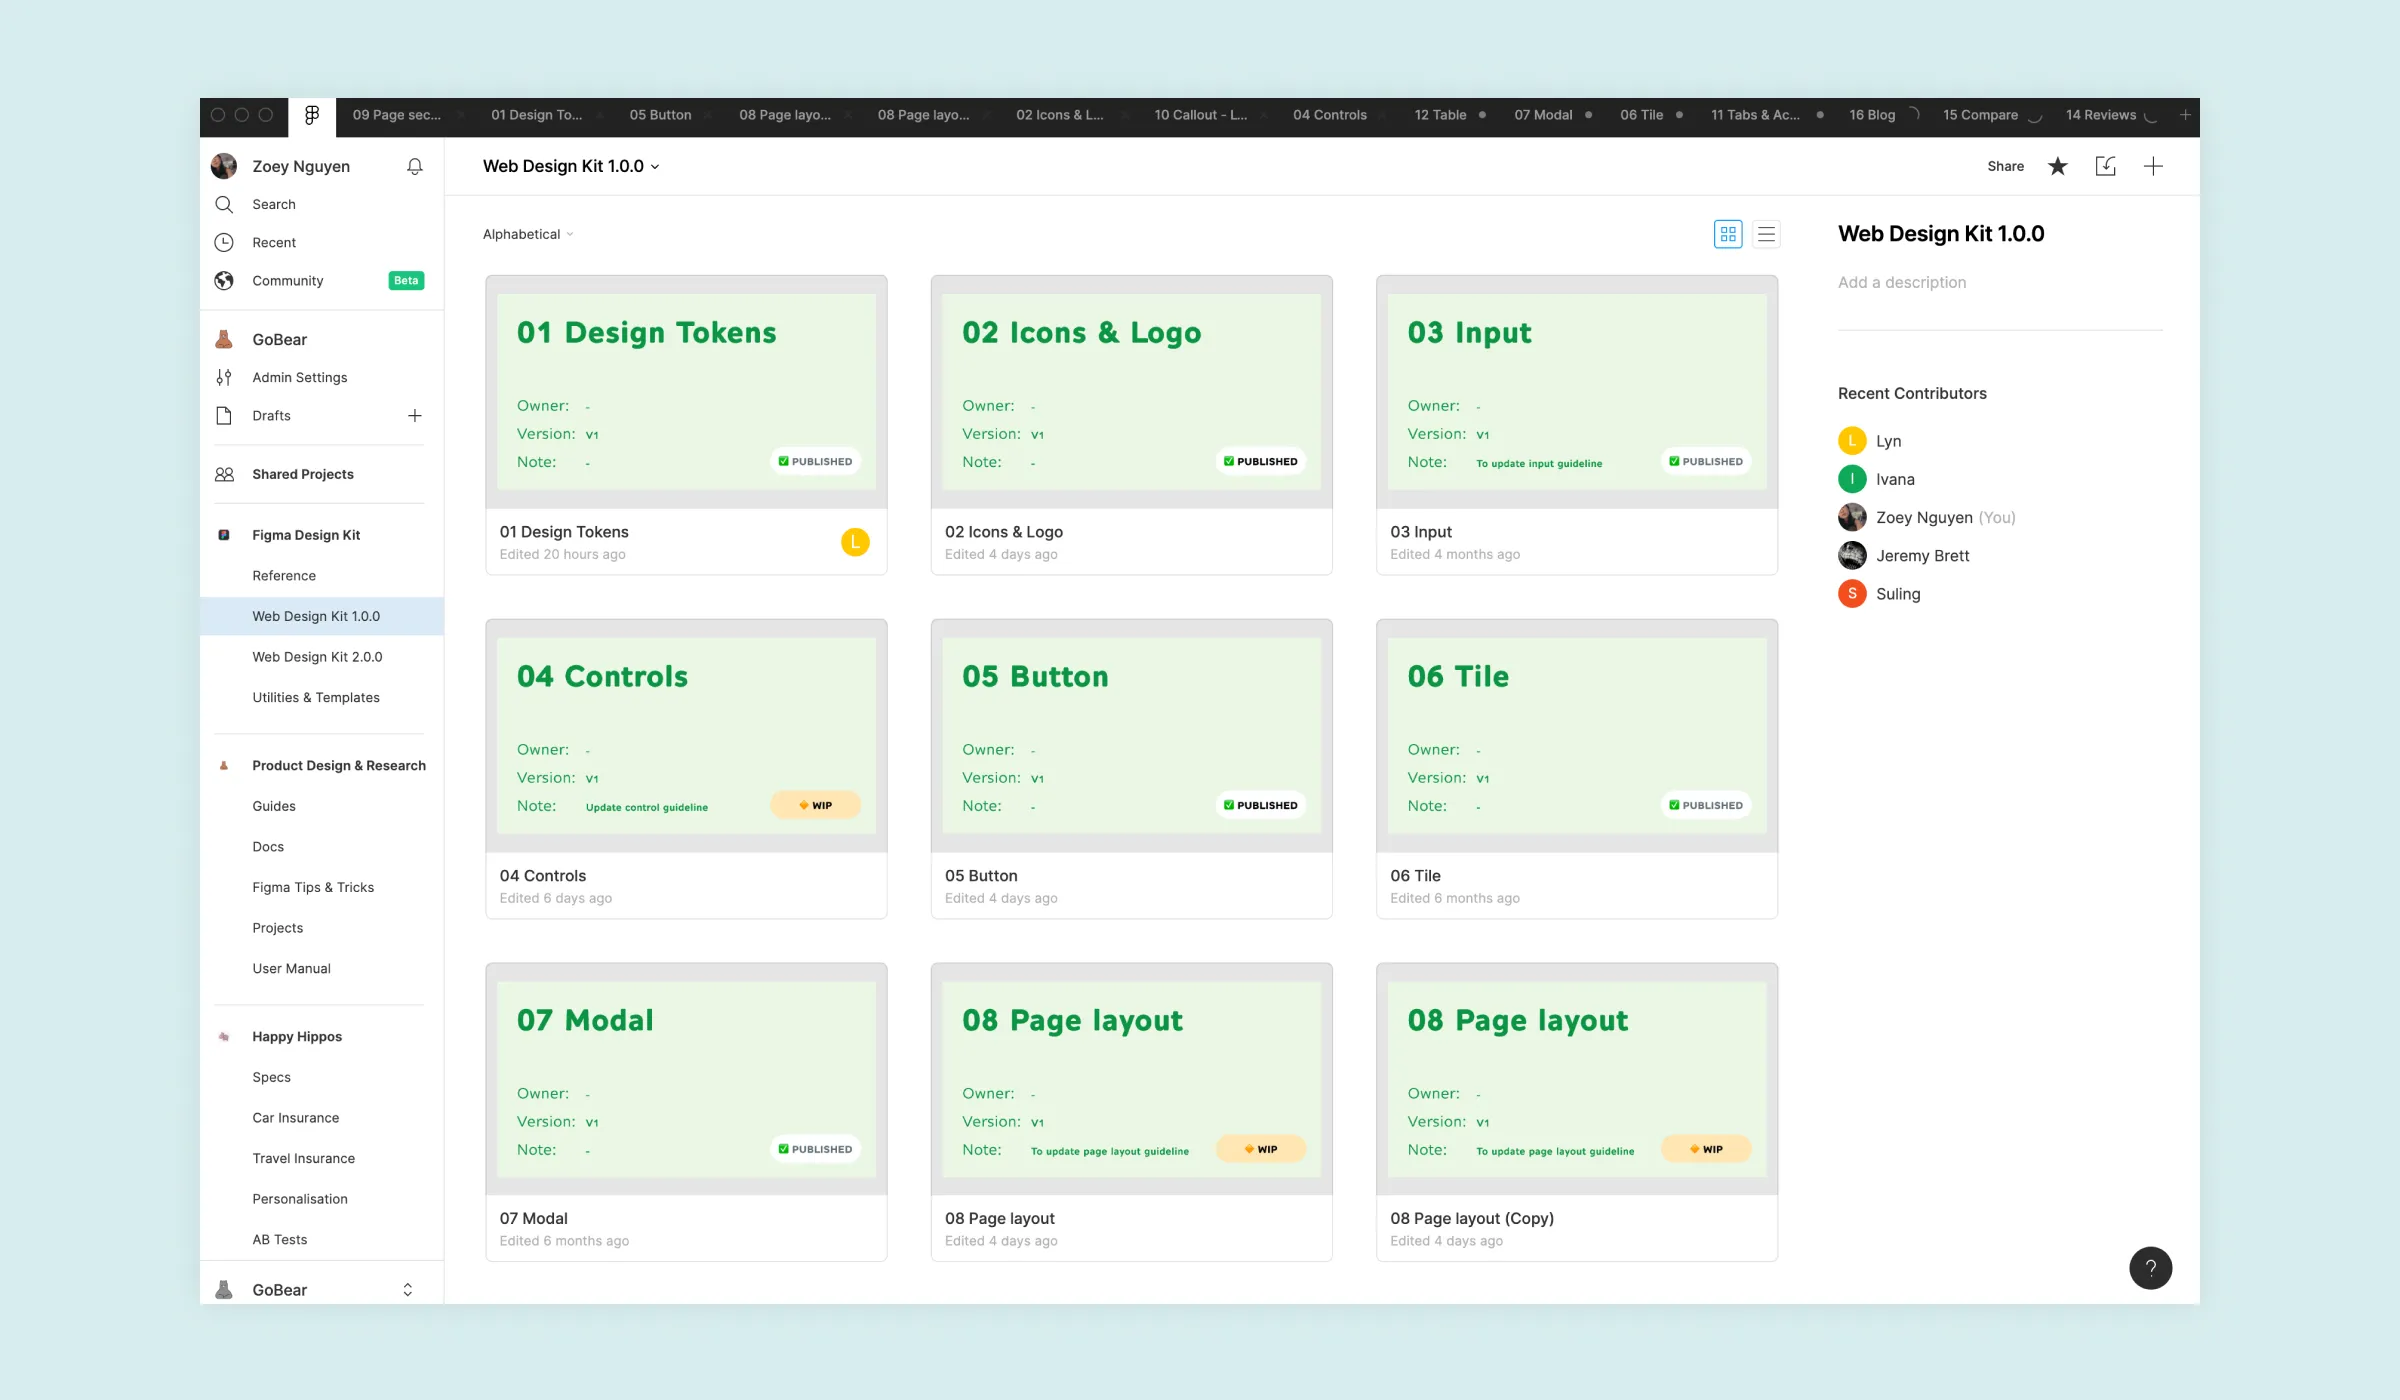Open the 08 Page layout (Copy) file

click(1577, 1112)
